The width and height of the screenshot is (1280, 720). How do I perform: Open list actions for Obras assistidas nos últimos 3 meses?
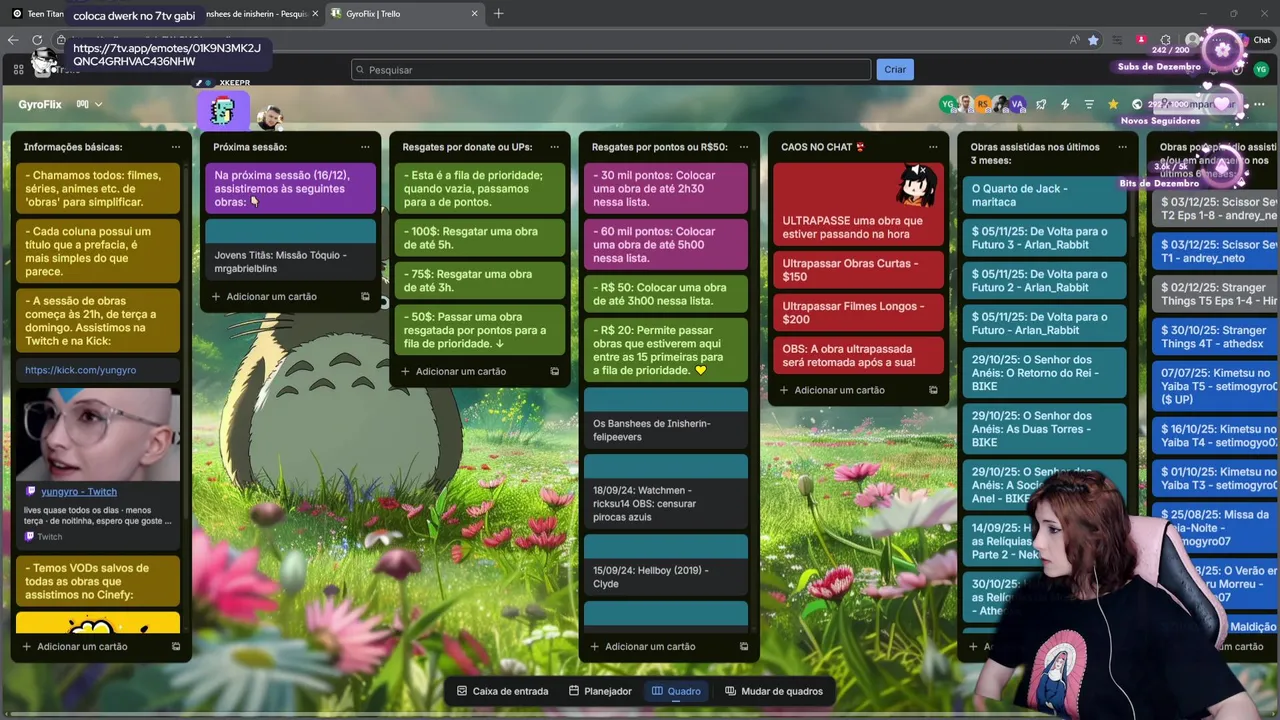pyautogui.click(x=1122, y=147)
